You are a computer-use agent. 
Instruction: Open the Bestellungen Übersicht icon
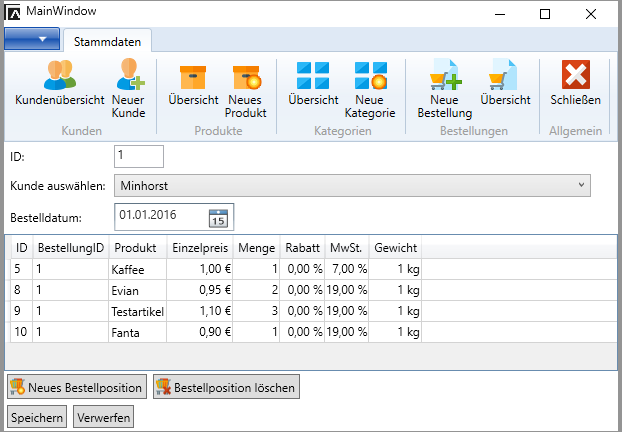(504, 77)
